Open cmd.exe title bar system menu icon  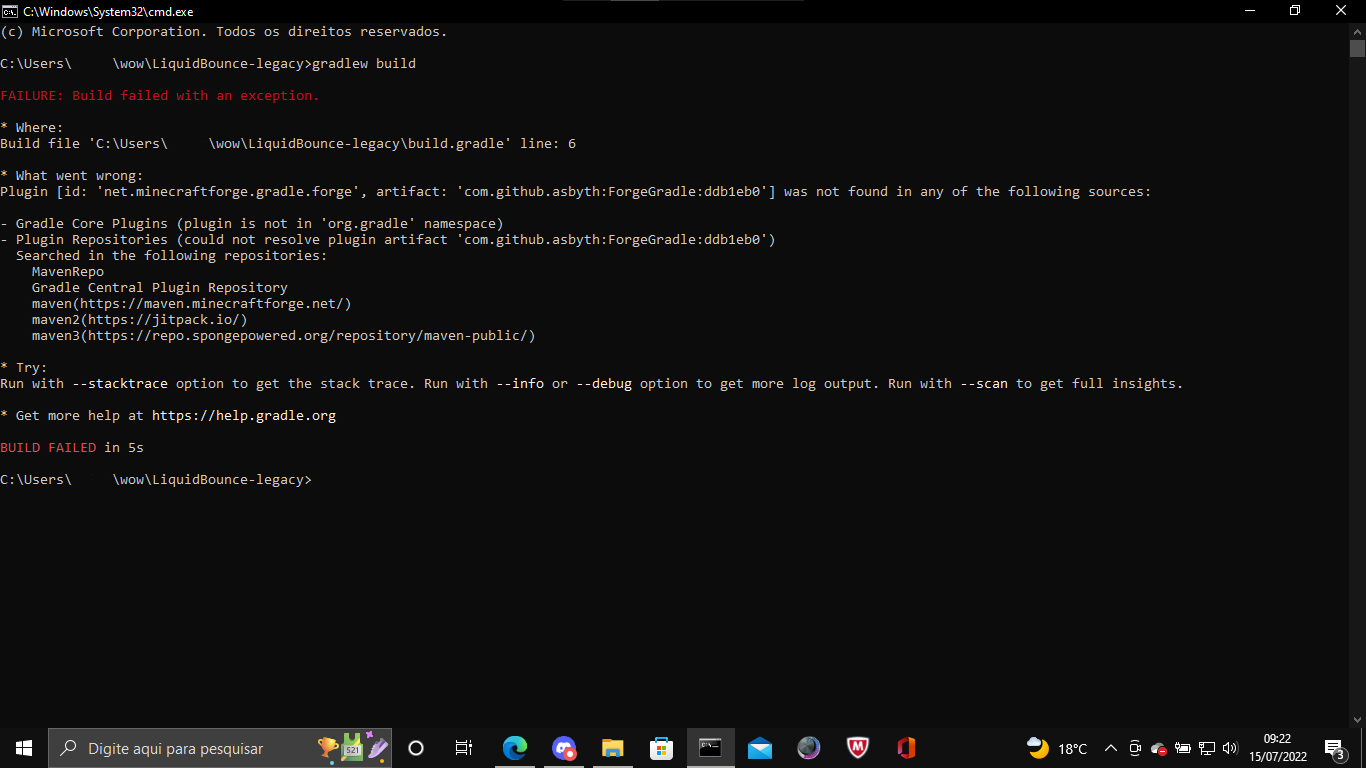10,11
